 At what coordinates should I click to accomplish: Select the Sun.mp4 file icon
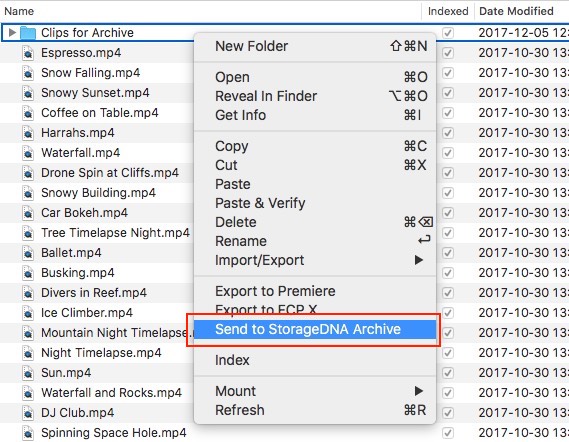28,373
